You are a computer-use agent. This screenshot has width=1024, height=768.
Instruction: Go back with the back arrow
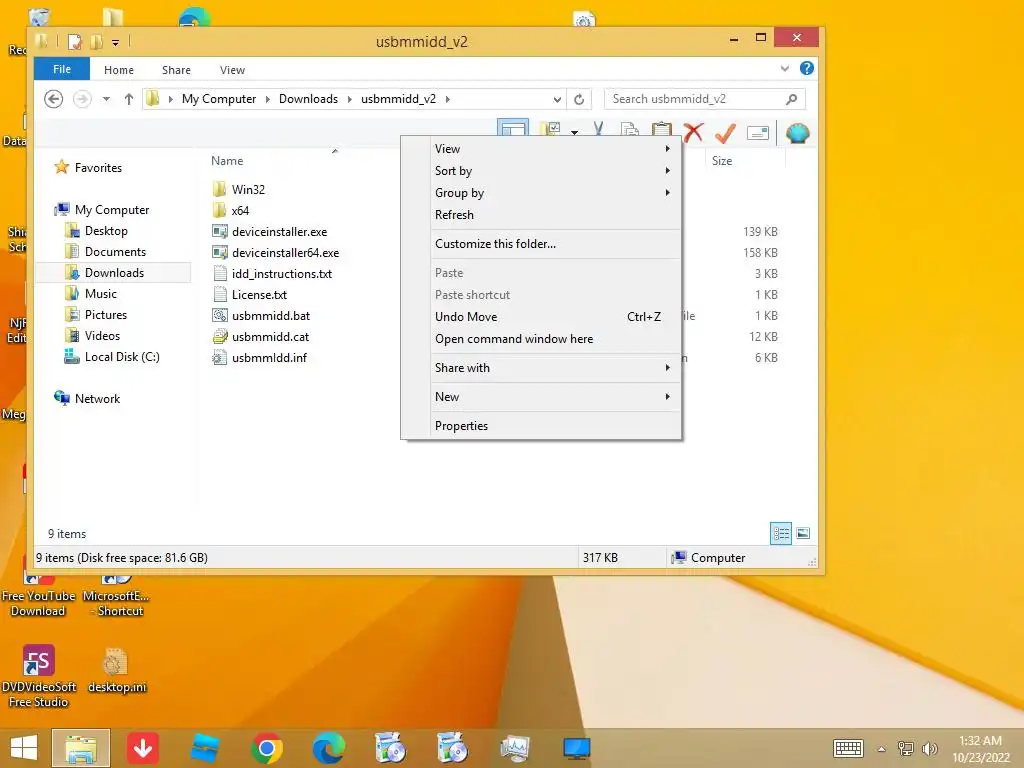(54, 99)
